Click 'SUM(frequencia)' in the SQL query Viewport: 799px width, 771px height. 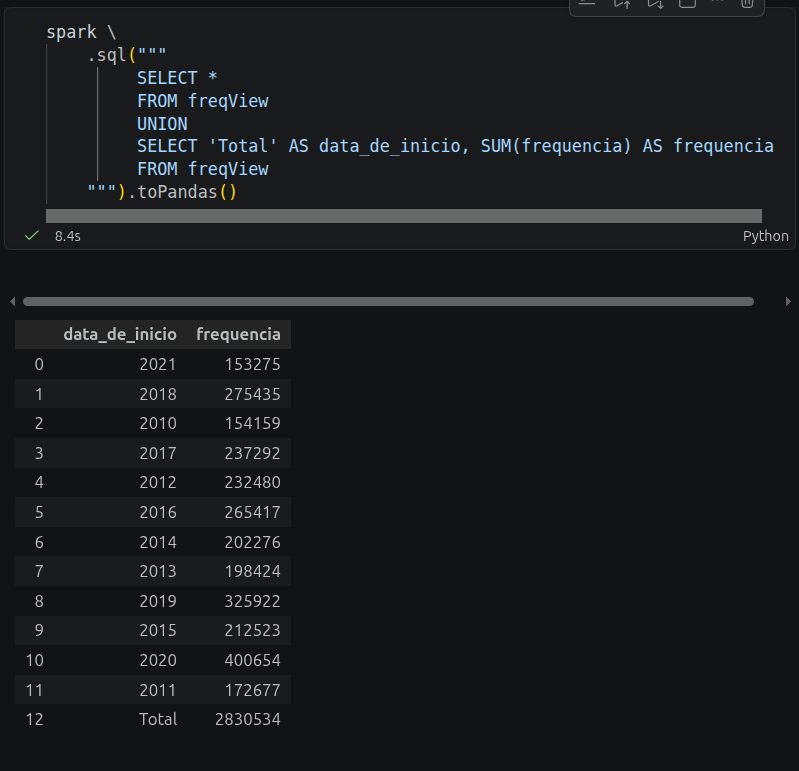556,146
